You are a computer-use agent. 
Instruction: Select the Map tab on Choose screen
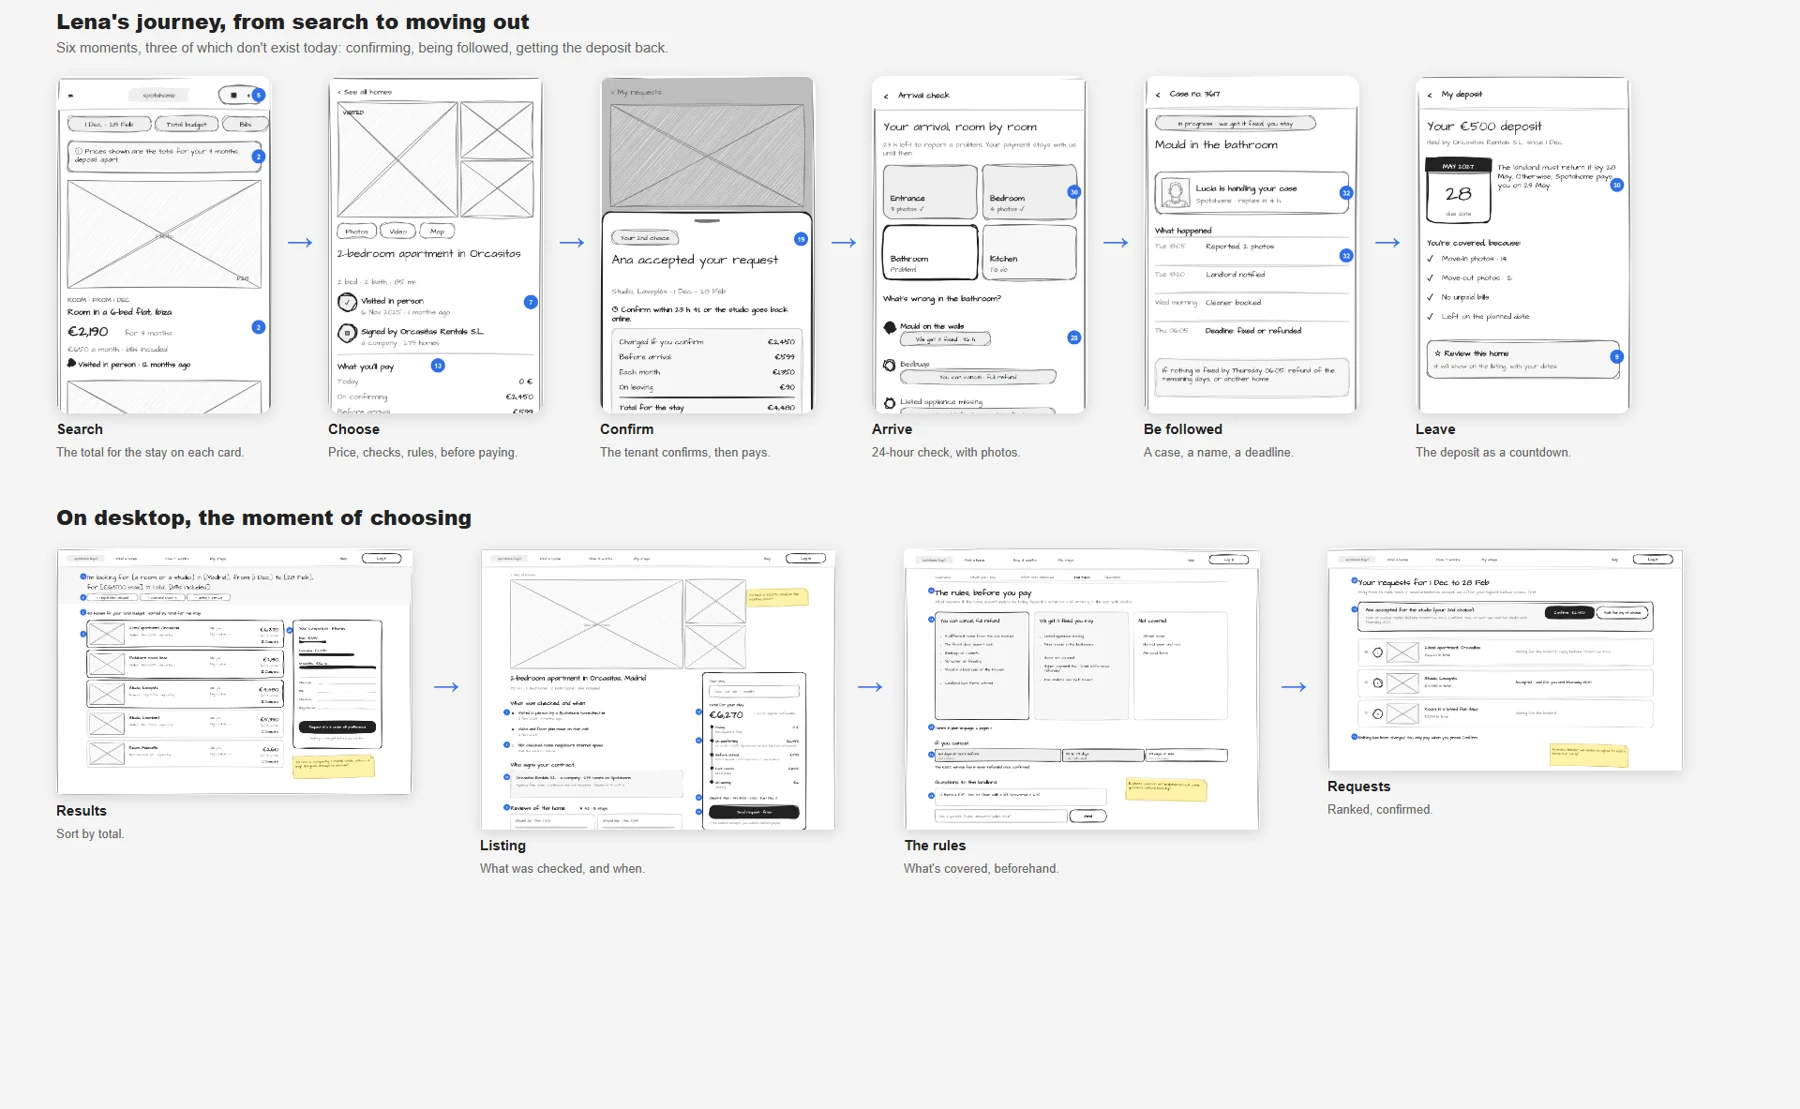pos(437,231)
